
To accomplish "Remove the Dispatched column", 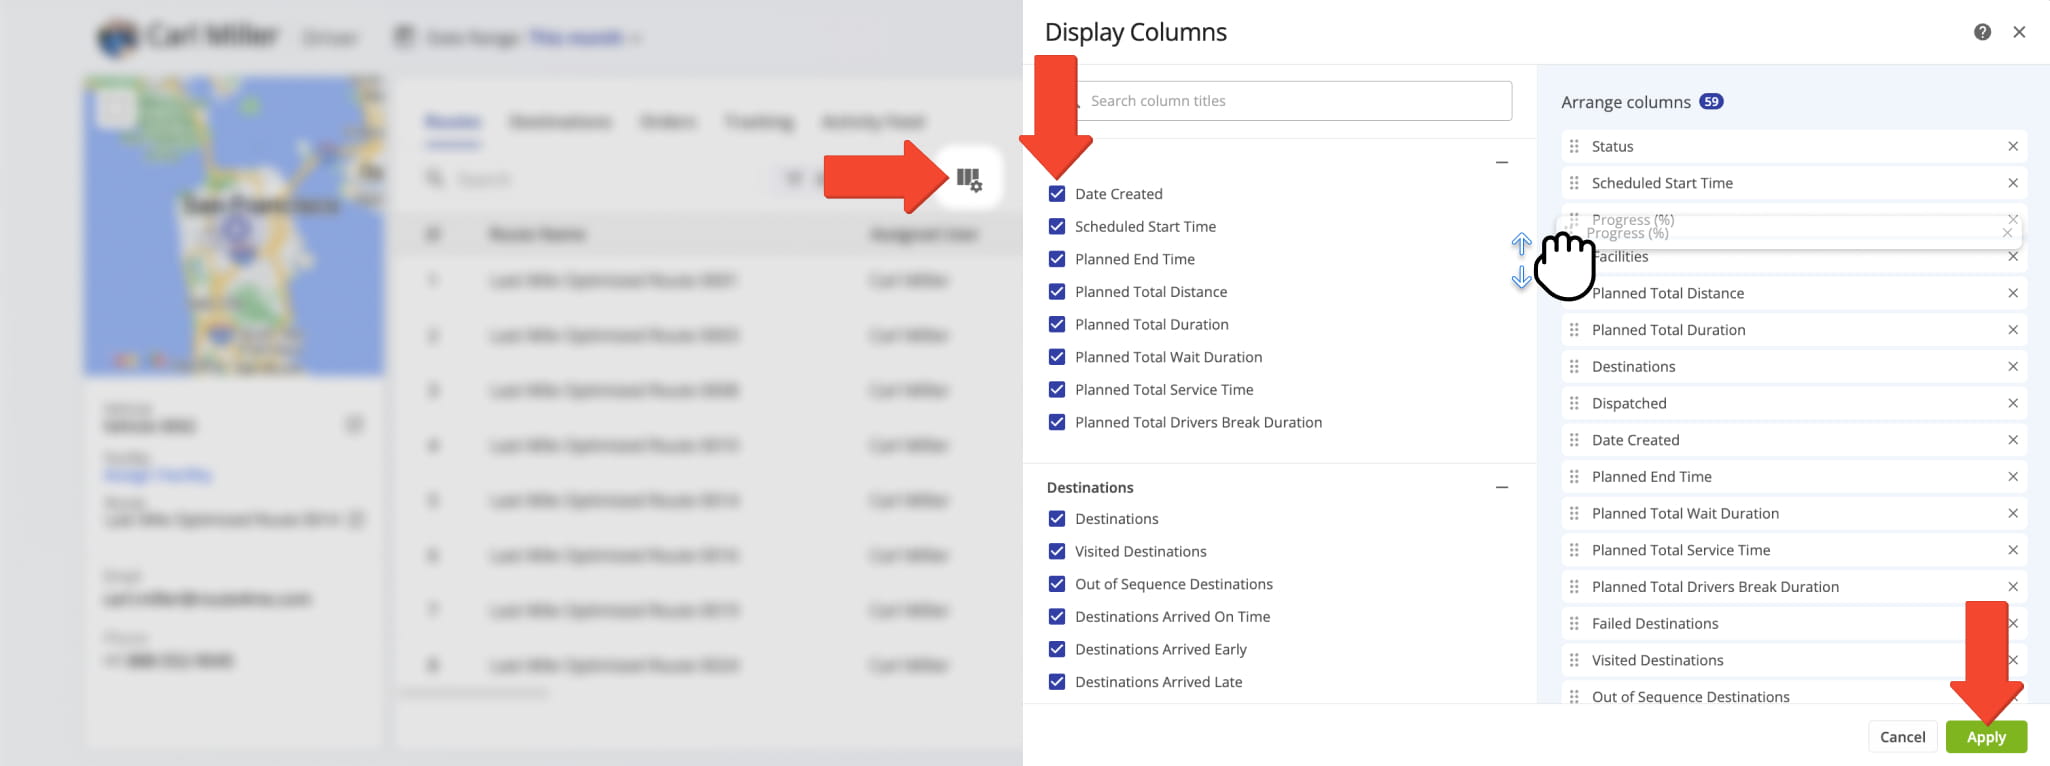I will point(2013,403).
